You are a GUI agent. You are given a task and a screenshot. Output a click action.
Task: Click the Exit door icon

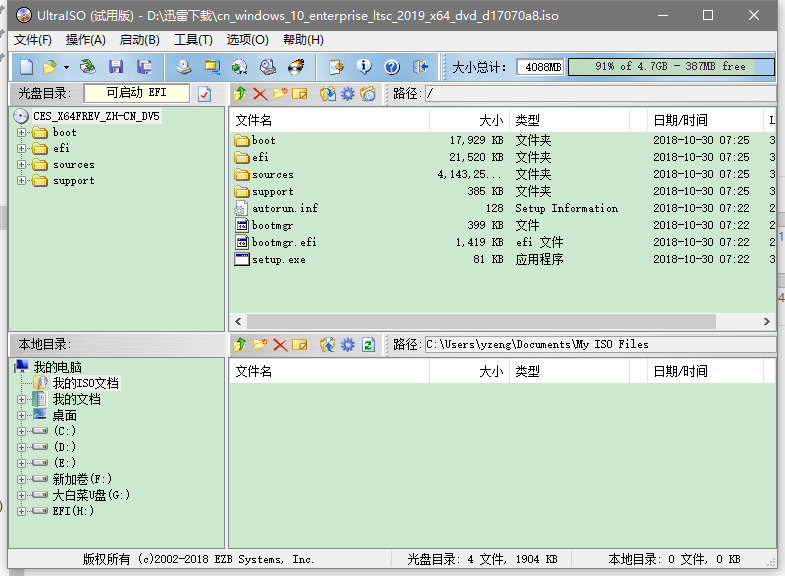coord(421,67)
